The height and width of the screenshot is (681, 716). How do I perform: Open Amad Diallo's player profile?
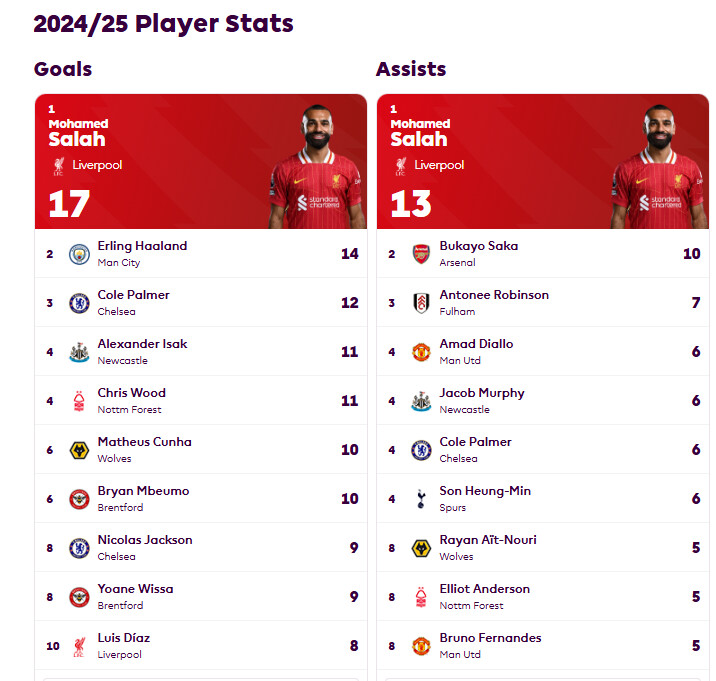click(x=476, y=344)
